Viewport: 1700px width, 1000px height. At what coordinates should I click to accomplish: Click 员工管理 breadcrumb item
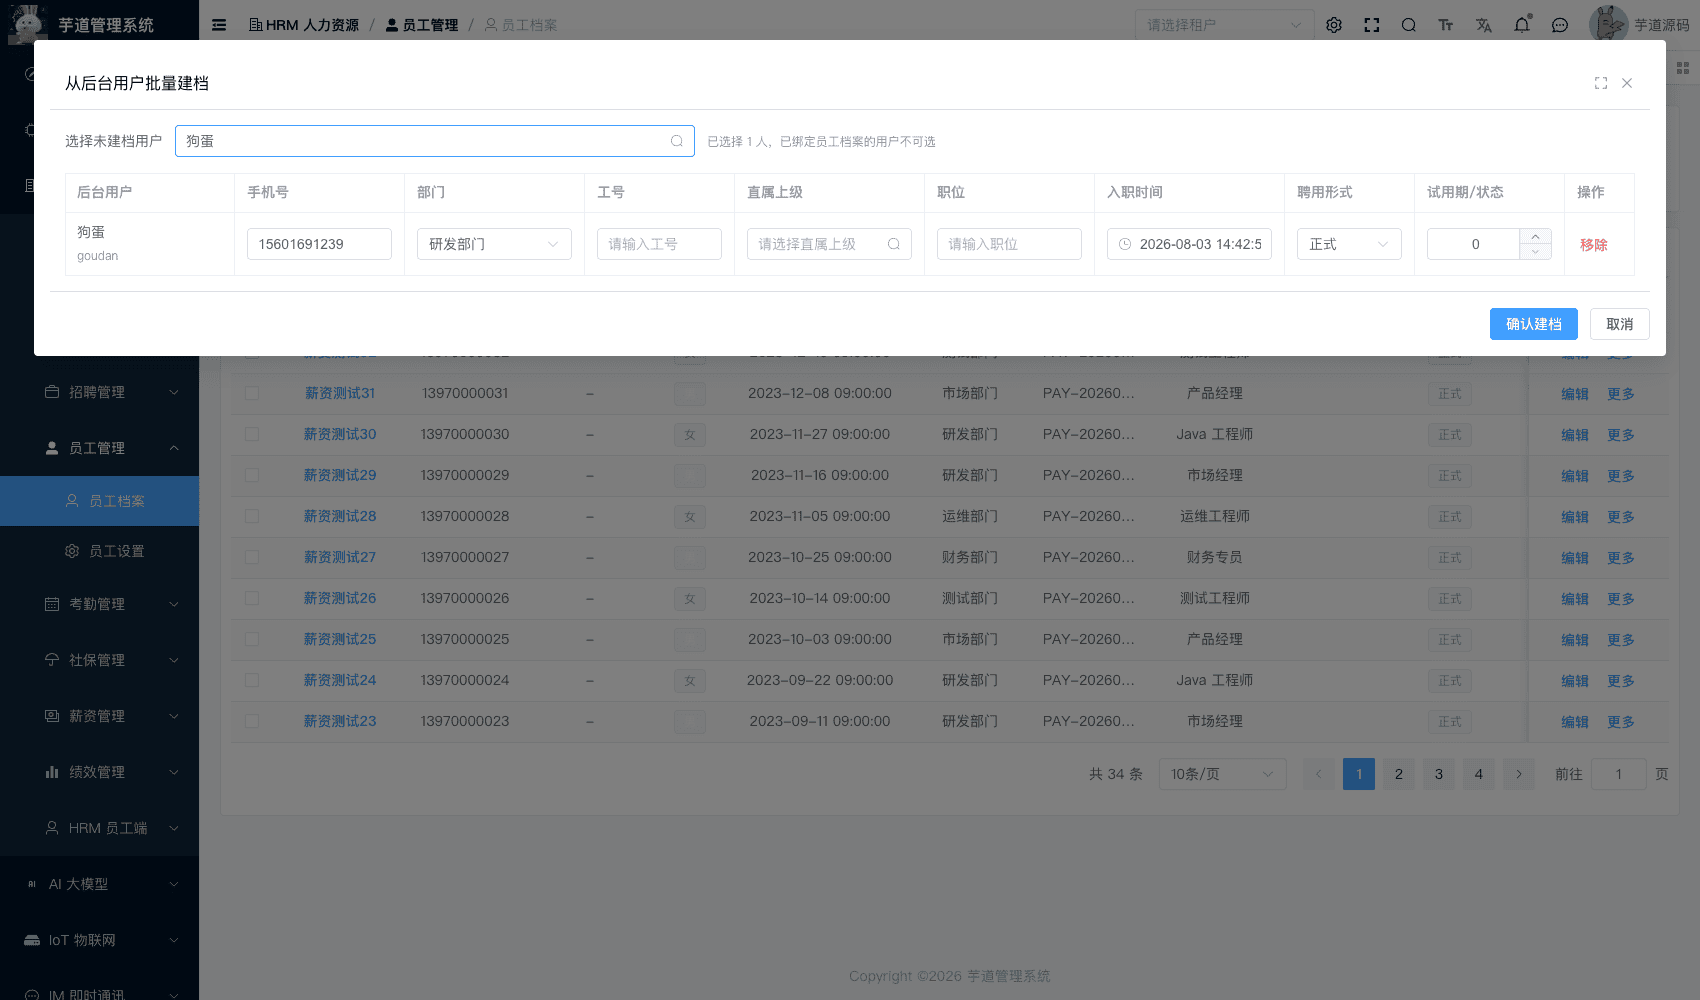422,25
